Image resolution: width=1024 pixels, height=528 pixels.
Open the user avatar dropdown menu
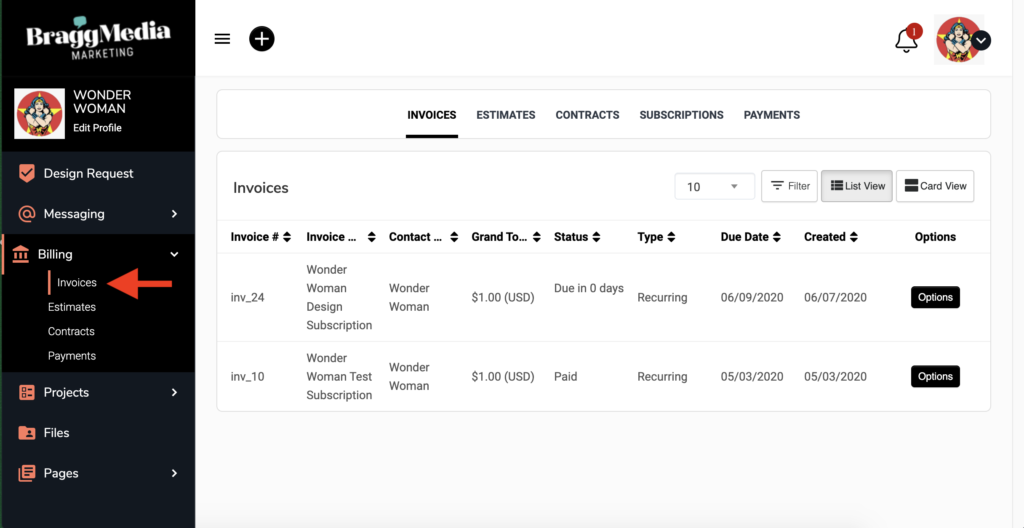pyautogui.click(x=981, y=40)
